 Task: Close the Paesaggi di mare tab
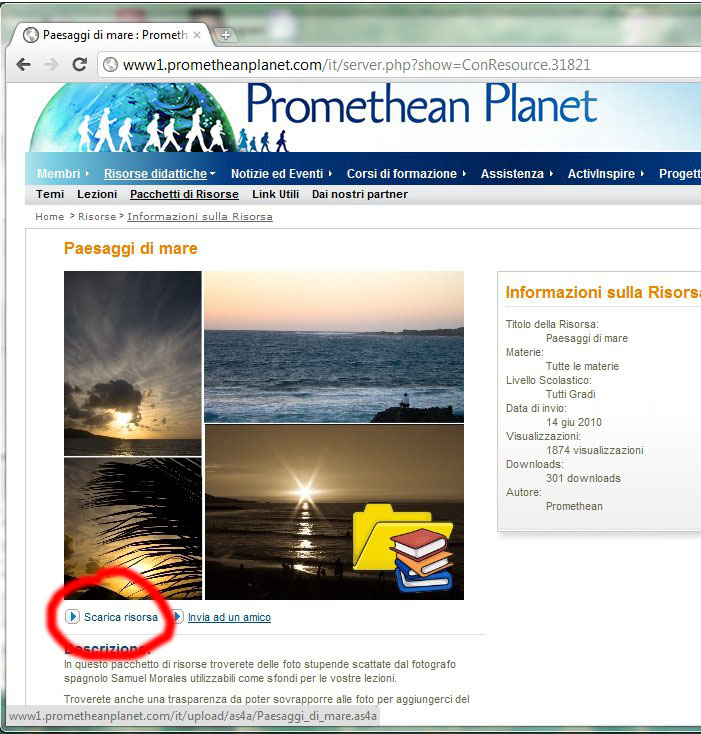[197, 35]
